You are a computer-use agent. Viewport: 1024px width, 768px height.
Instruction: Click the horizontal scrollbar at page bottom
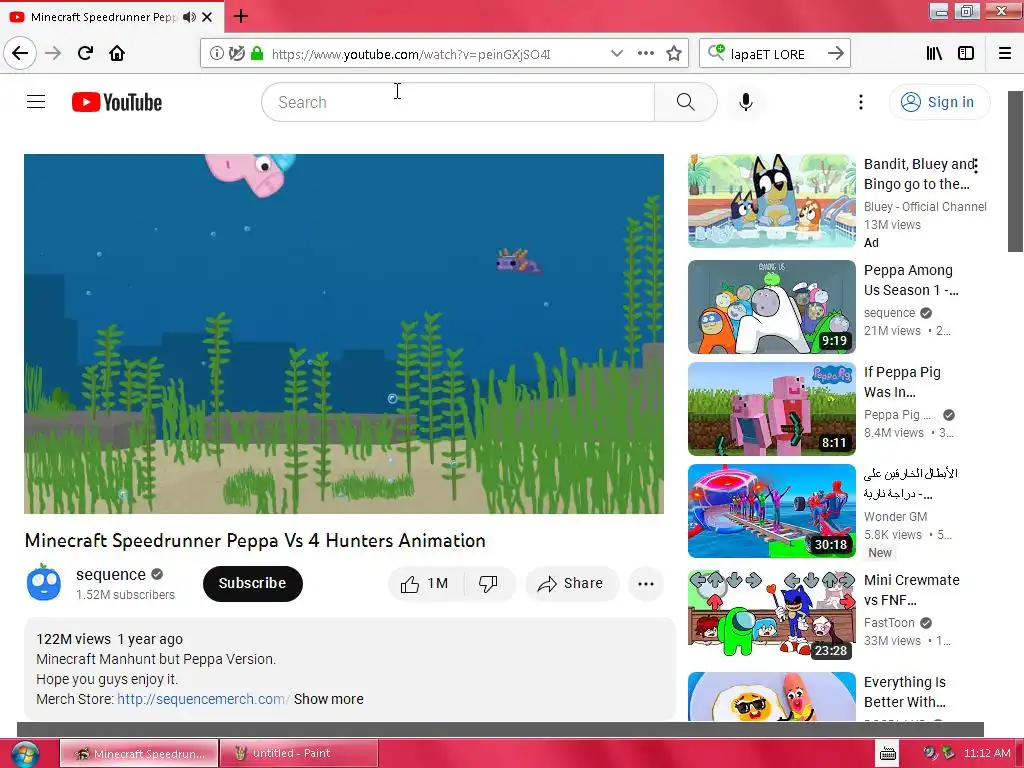coord(500,729)
